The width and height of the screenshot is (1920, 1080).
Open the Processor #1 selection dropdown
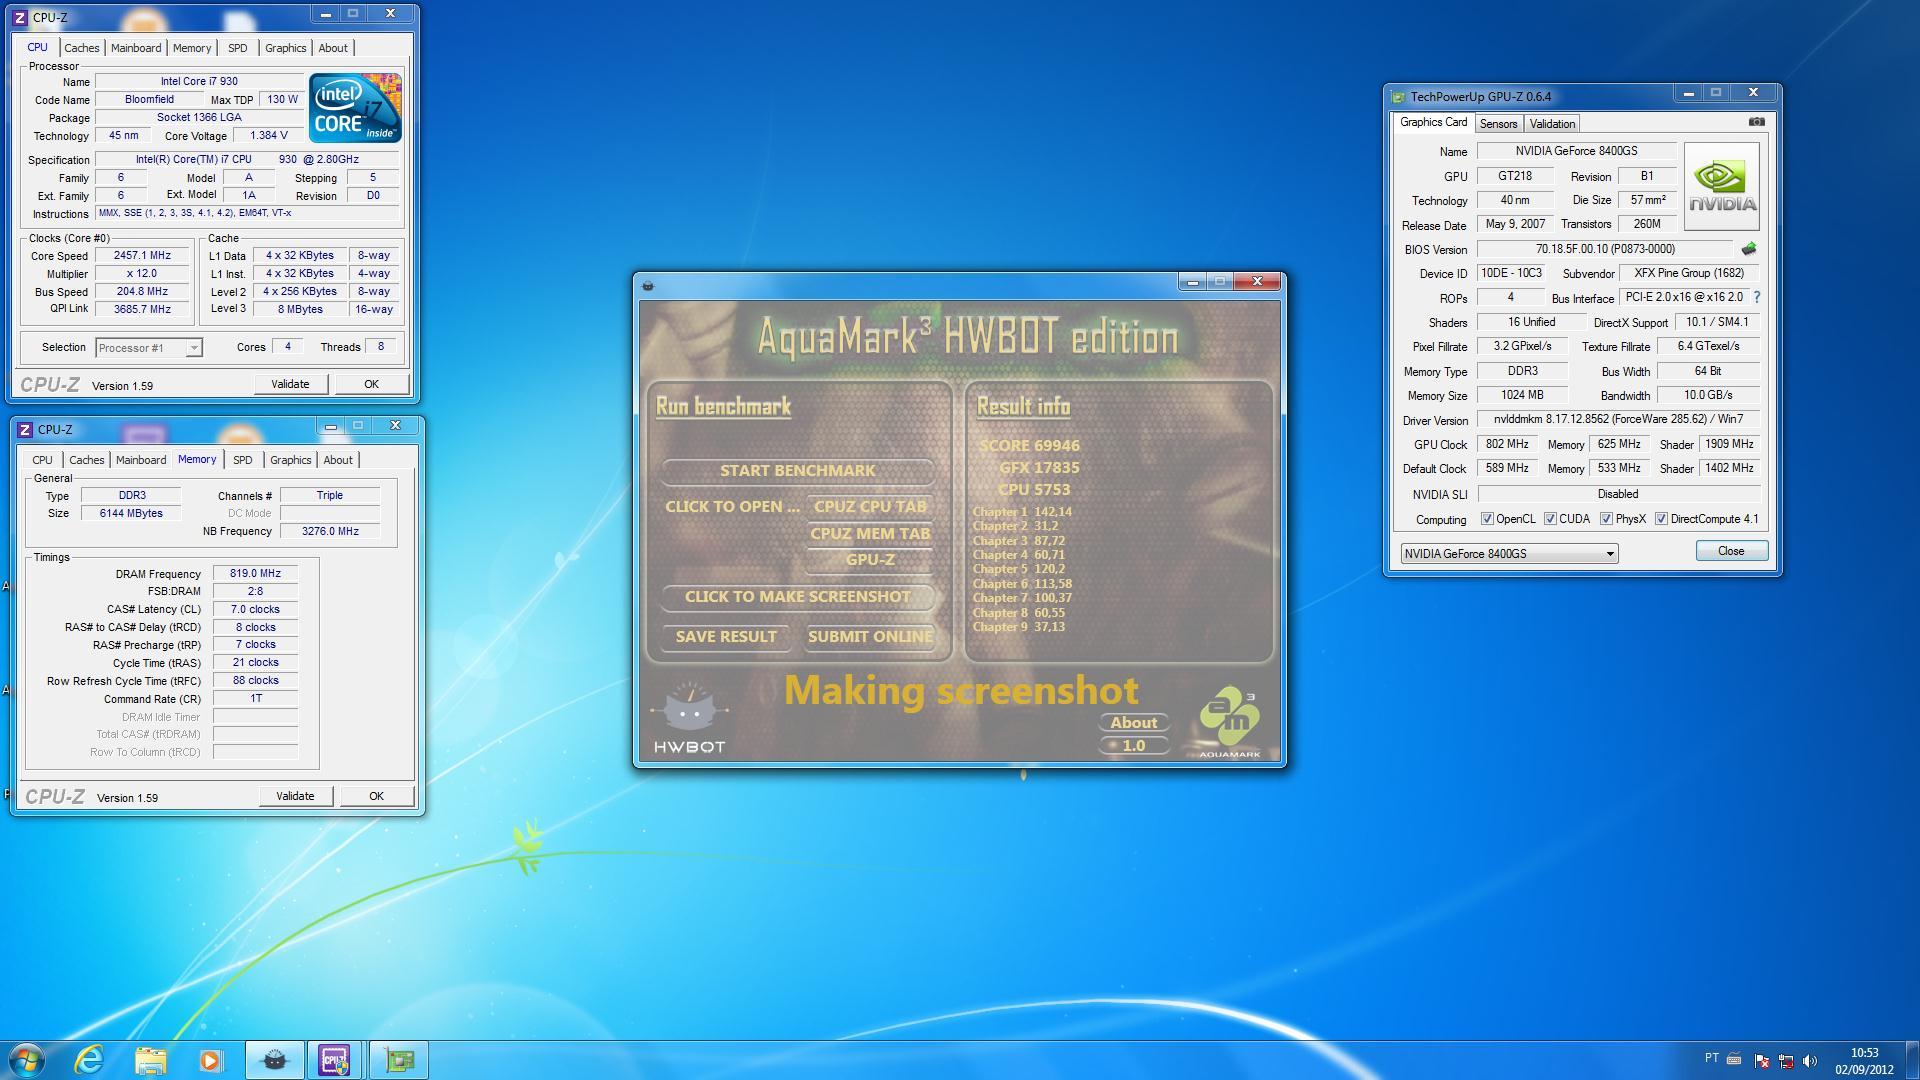click(x=149, y=348)
